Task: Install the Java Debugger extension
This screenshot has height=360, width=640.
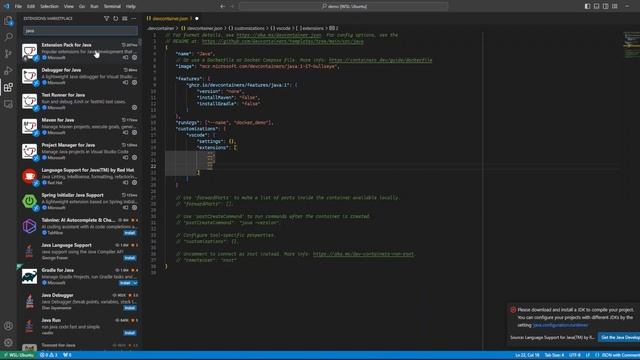Action: click(130, 308)
